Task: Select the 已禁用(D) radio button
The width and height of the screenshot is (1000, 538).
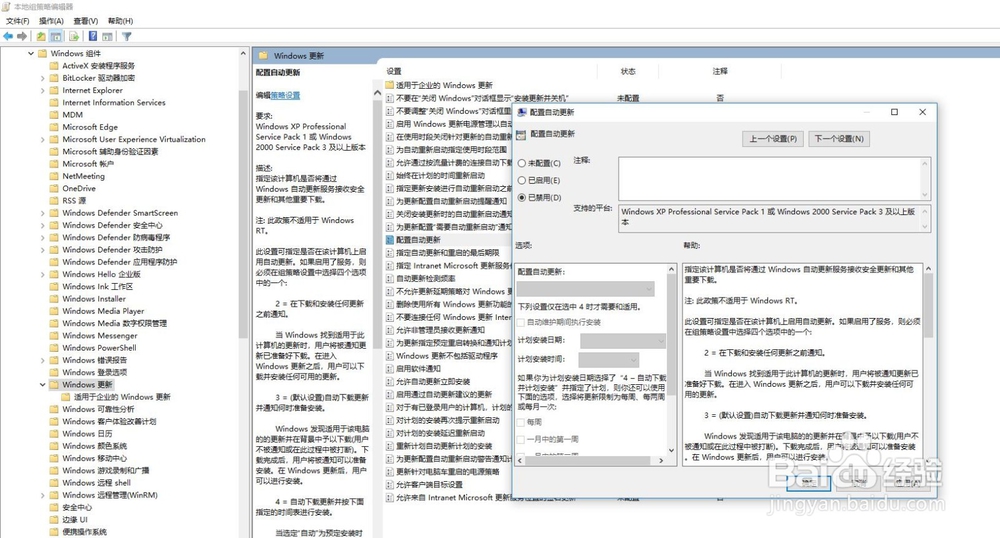Action: coord(522,198)
